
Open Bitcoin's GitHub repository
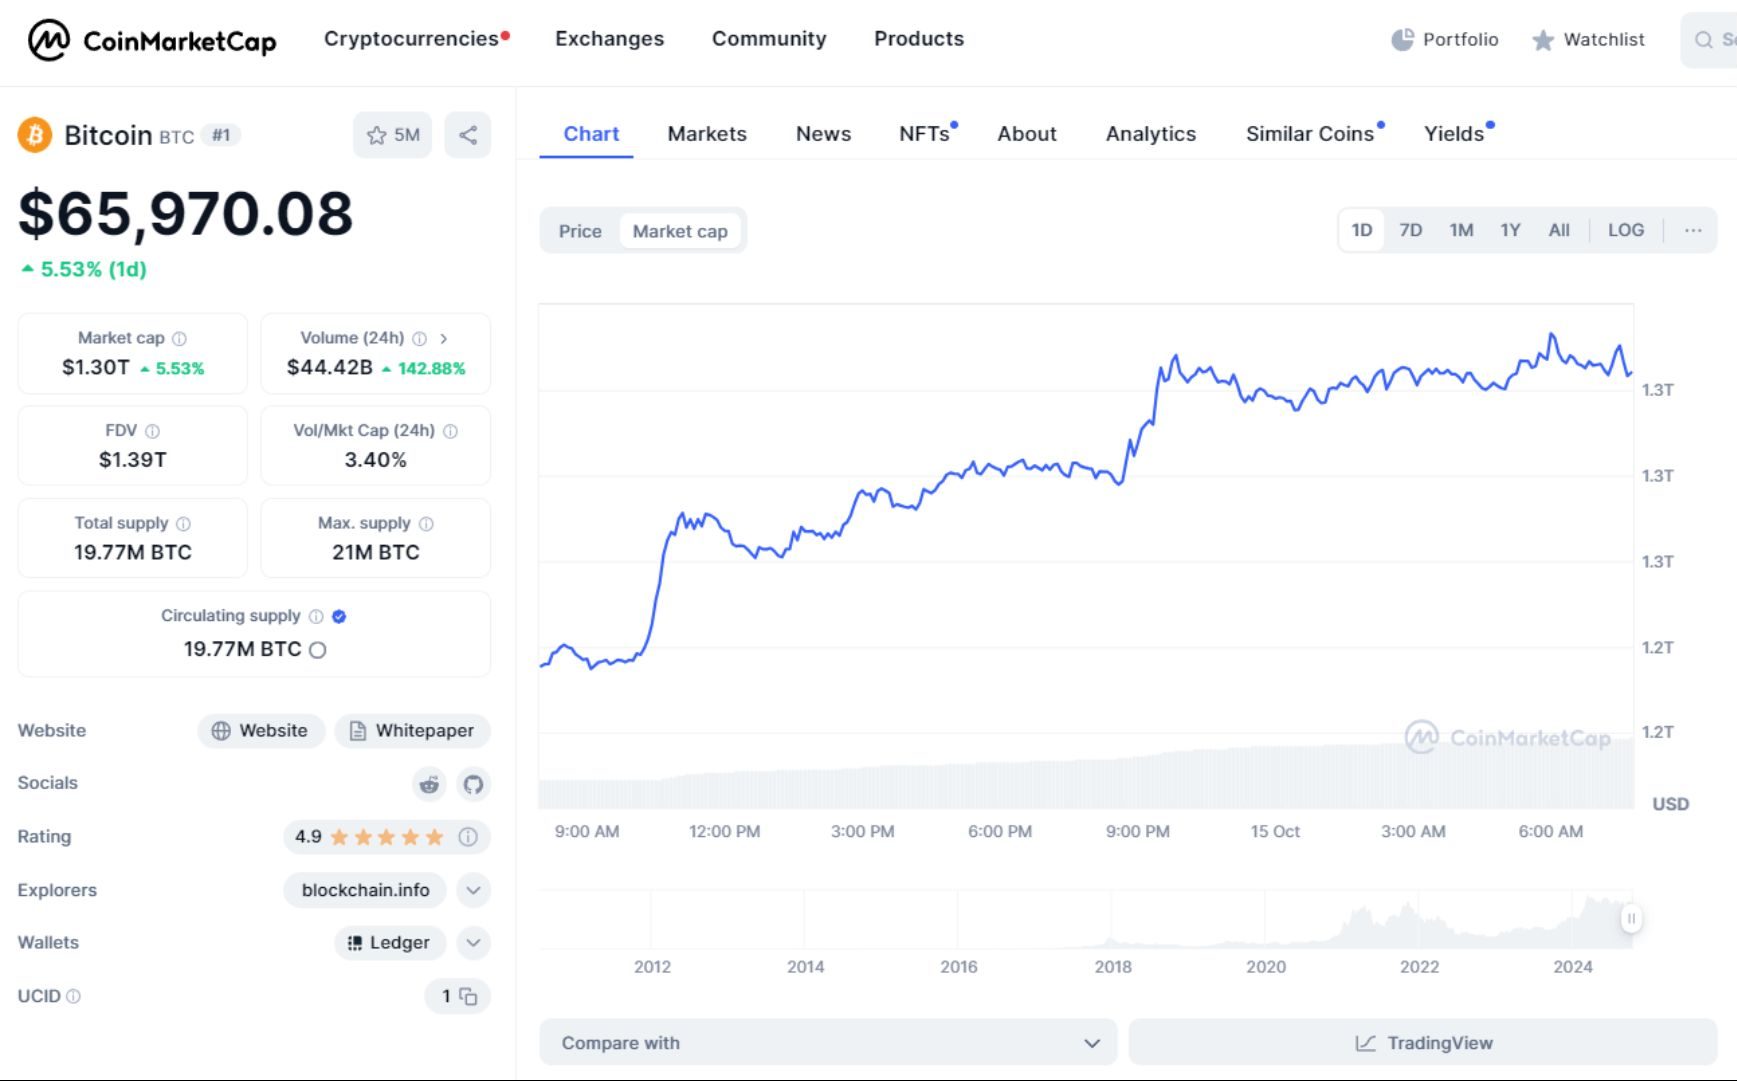point(473,785)
